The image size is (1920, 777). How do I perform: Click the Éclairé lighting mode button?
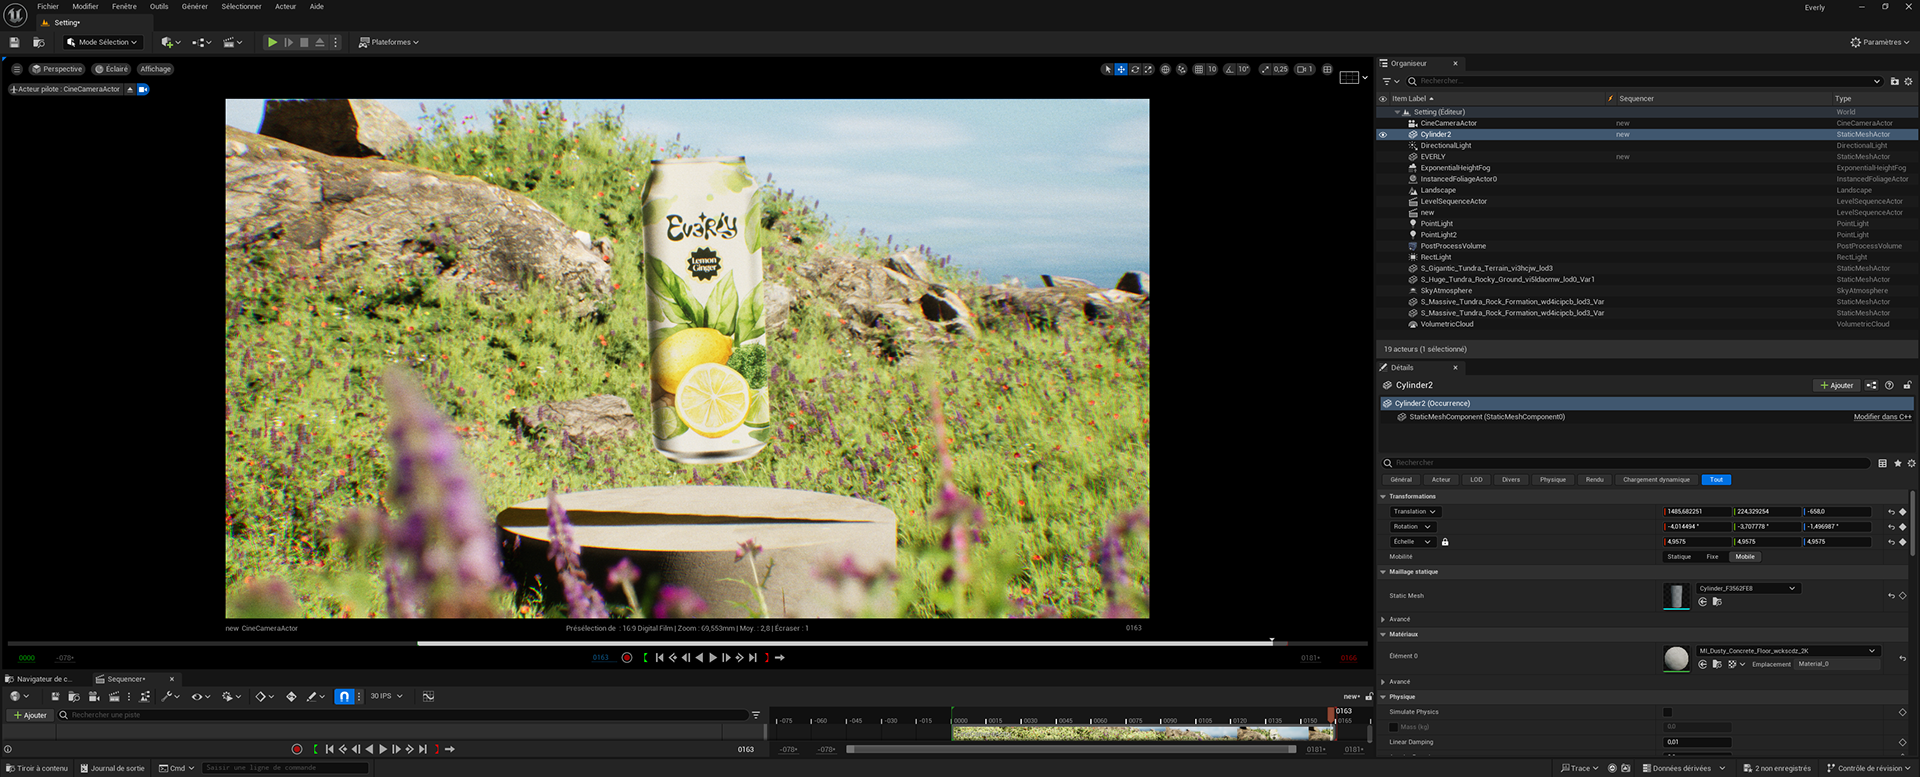tap(111, 69)
